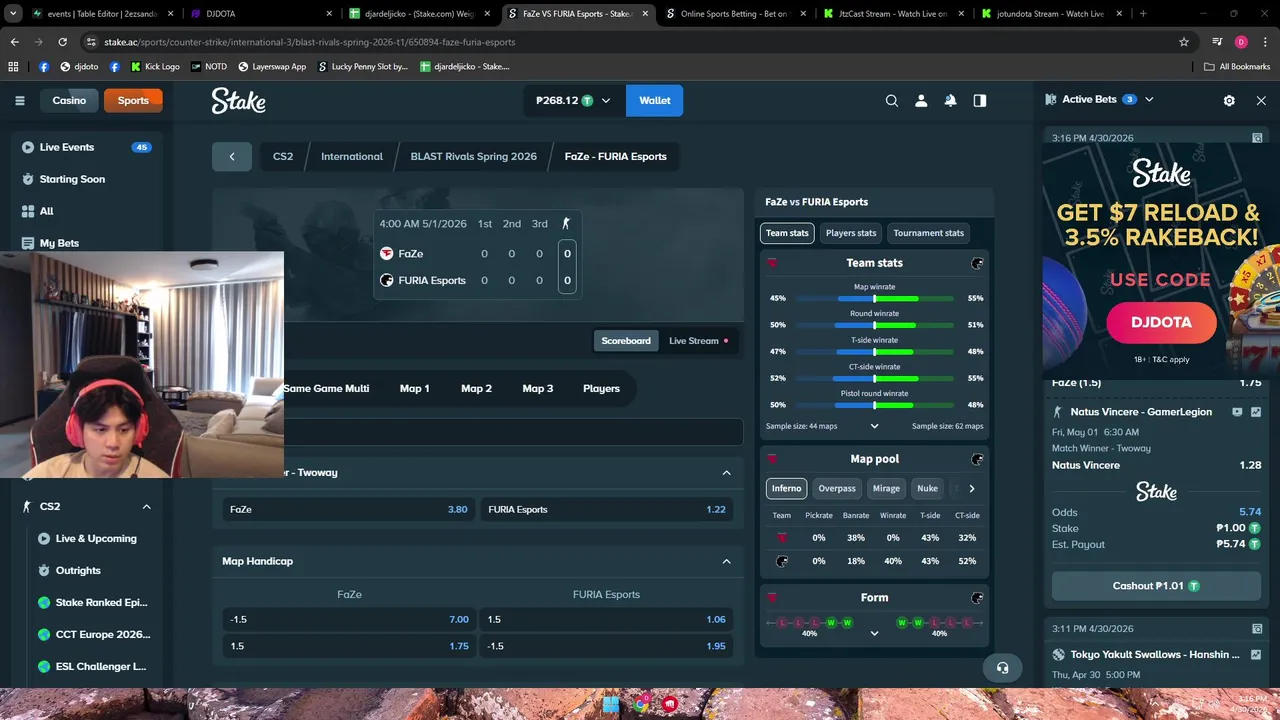Click the stream icon on Natus Vincere bet
Image resolution: width=1280 pixels, height=720 pixels.
pos(1237,412)
